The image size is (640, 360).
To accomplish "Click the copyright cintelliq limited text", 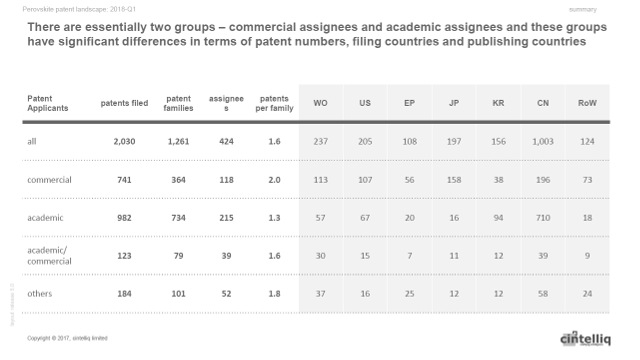I will click(x=67, y=338).
